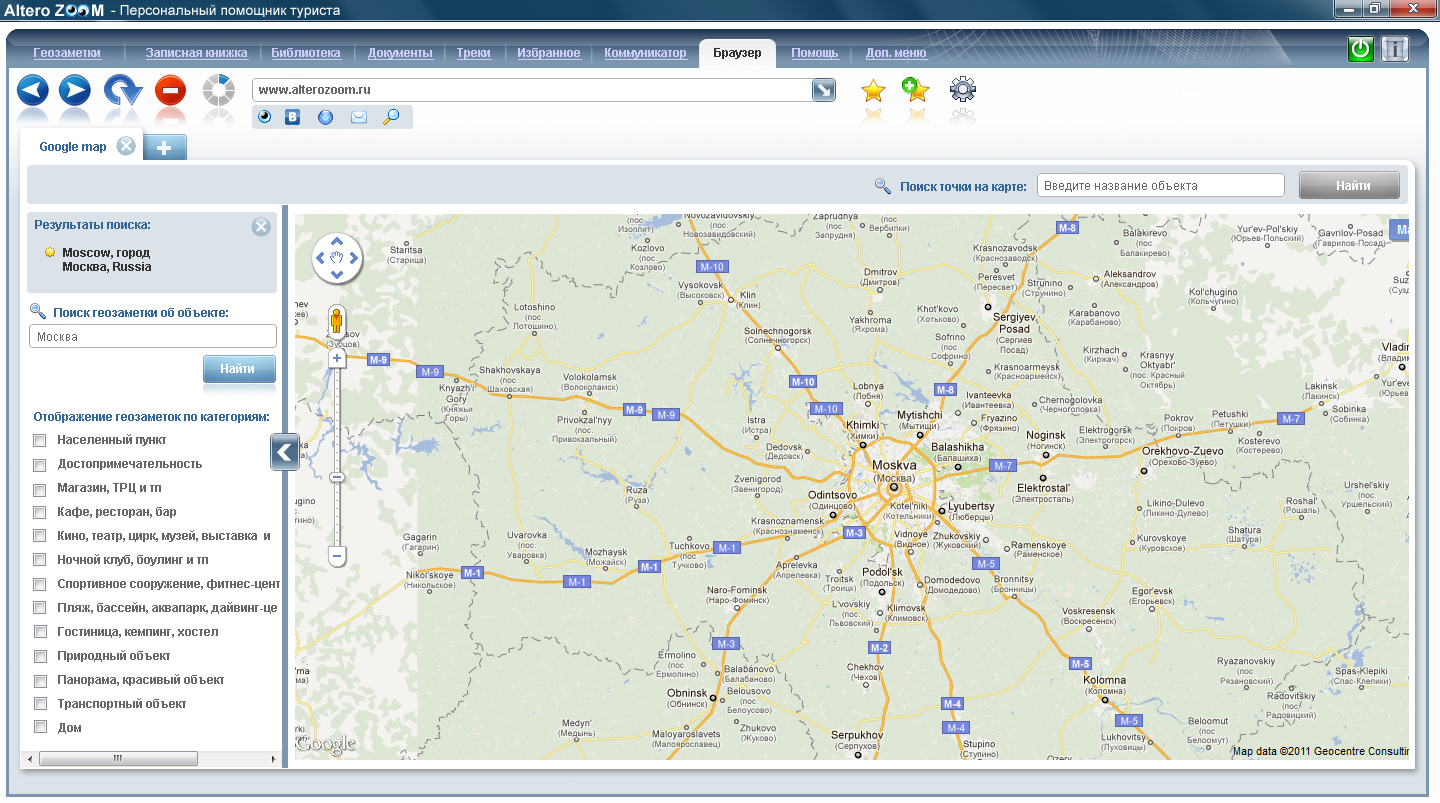Toggle the 'Дом' checkbox
Screen dimensions: 1440x803
[x=40, y=728]
